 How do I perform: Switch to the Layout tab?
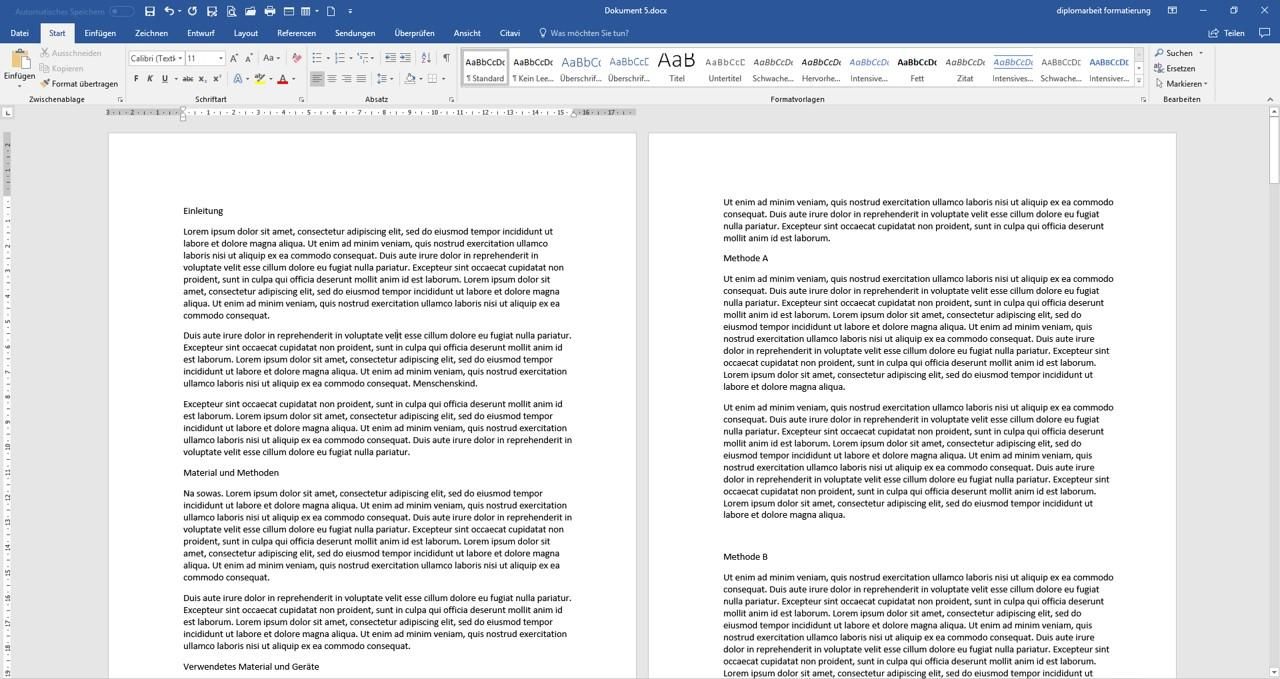246,33
